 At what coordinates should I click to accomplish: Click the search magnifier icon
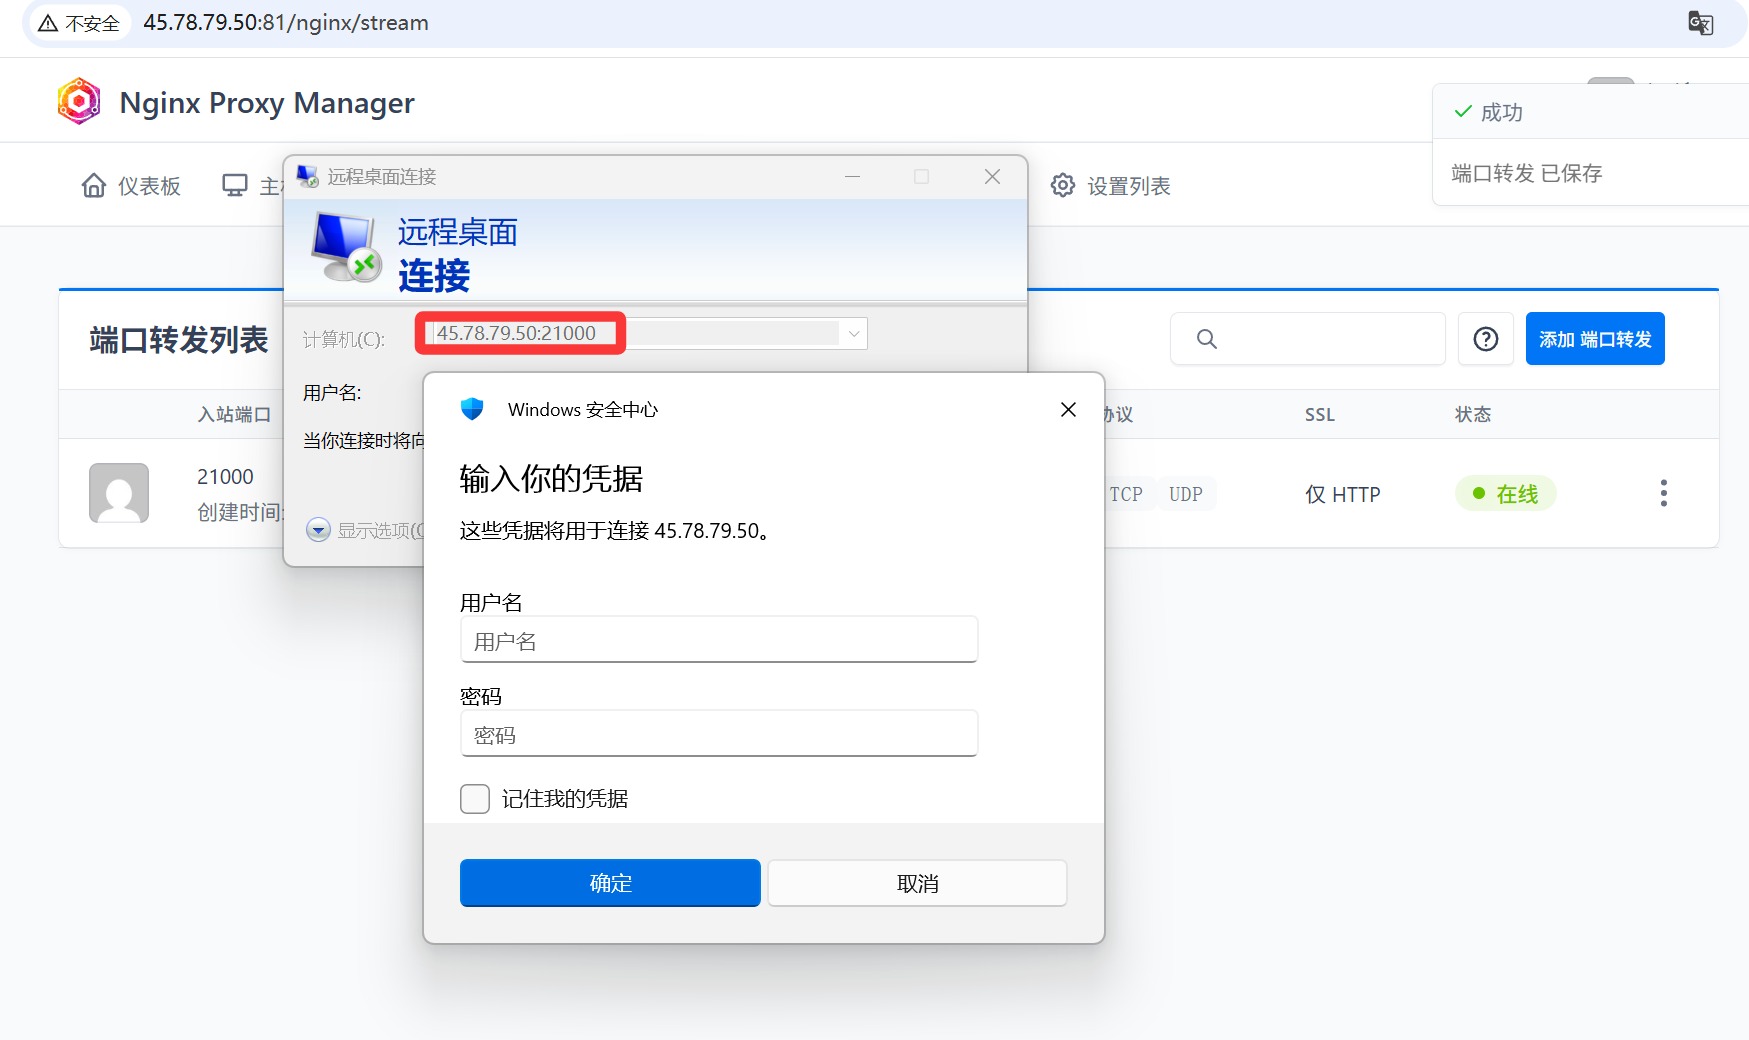tap(1207, 339)
